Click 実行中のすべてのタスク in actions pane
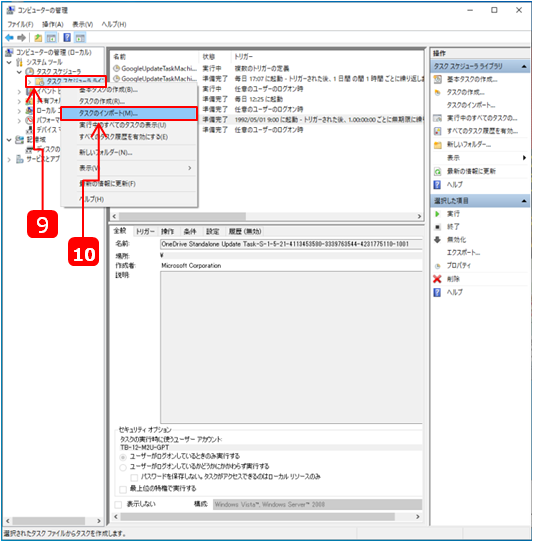533x542 pixels. click(481, 118)
